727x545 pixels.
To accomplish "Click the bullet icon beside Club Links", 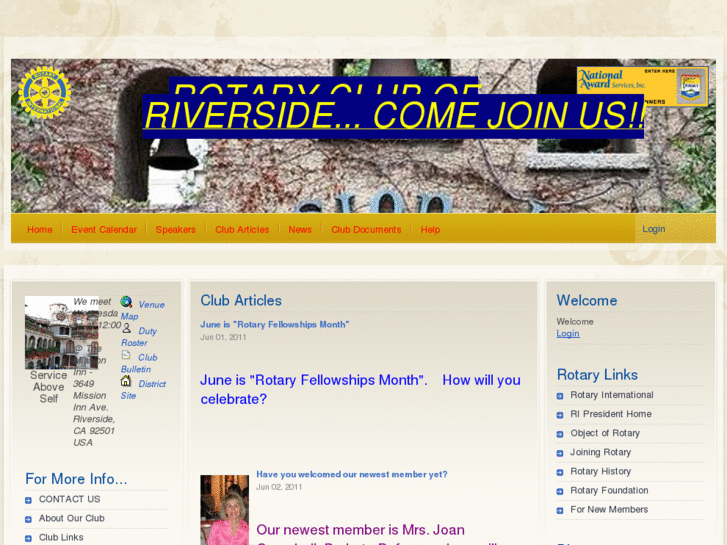I will coord(28,539).
